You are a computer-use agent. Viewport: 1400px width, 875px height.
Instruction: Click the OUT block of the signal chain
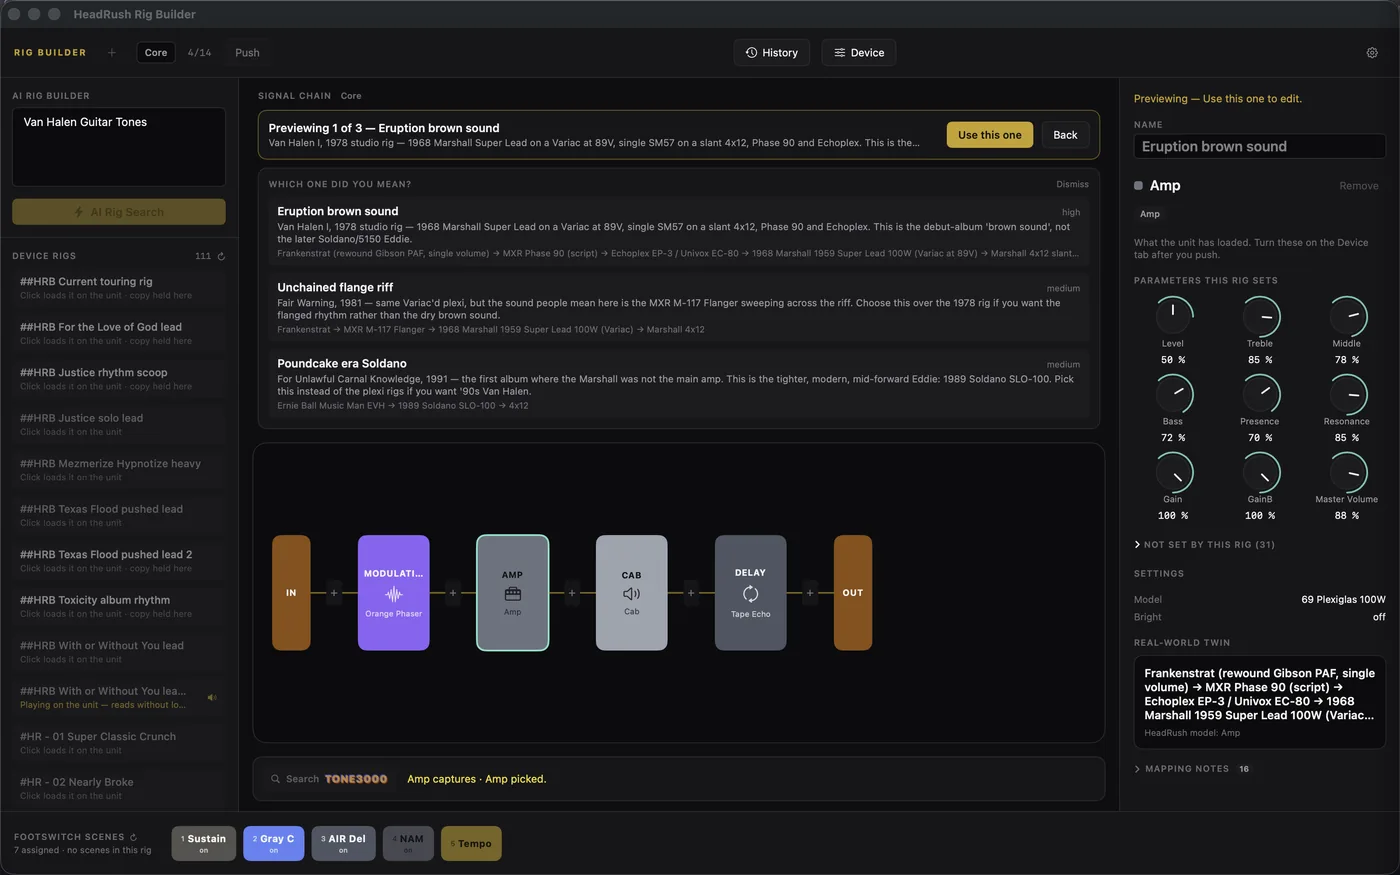click(853, 593)
